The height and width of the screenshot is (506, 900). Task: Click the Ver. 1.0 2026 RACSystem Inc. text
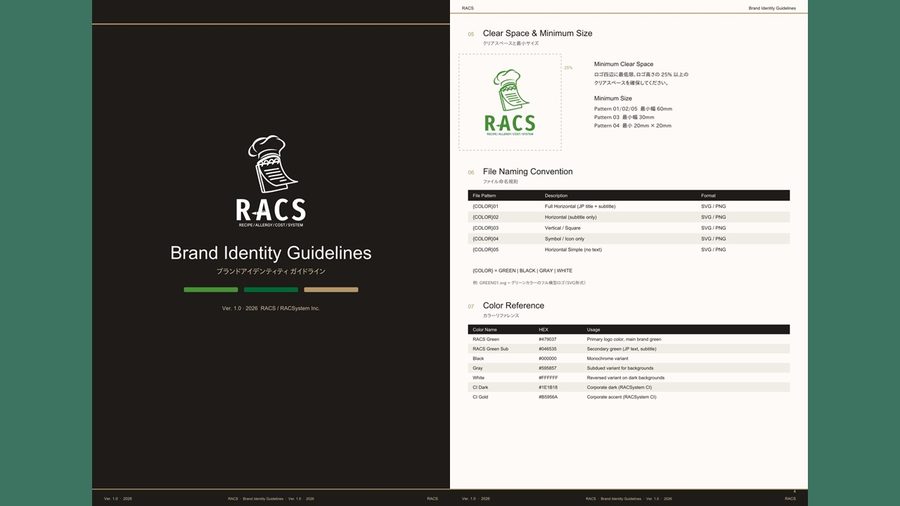tap(271, 308)
